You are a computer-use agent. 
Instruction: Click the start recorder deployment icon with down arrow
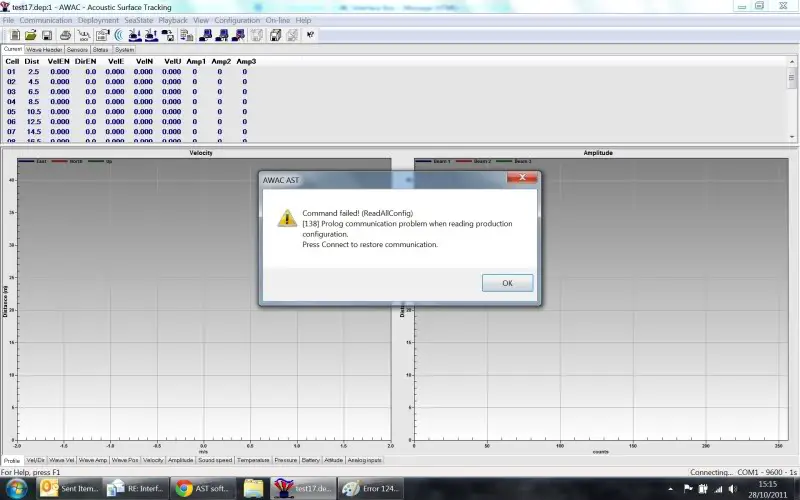[135, 35]
